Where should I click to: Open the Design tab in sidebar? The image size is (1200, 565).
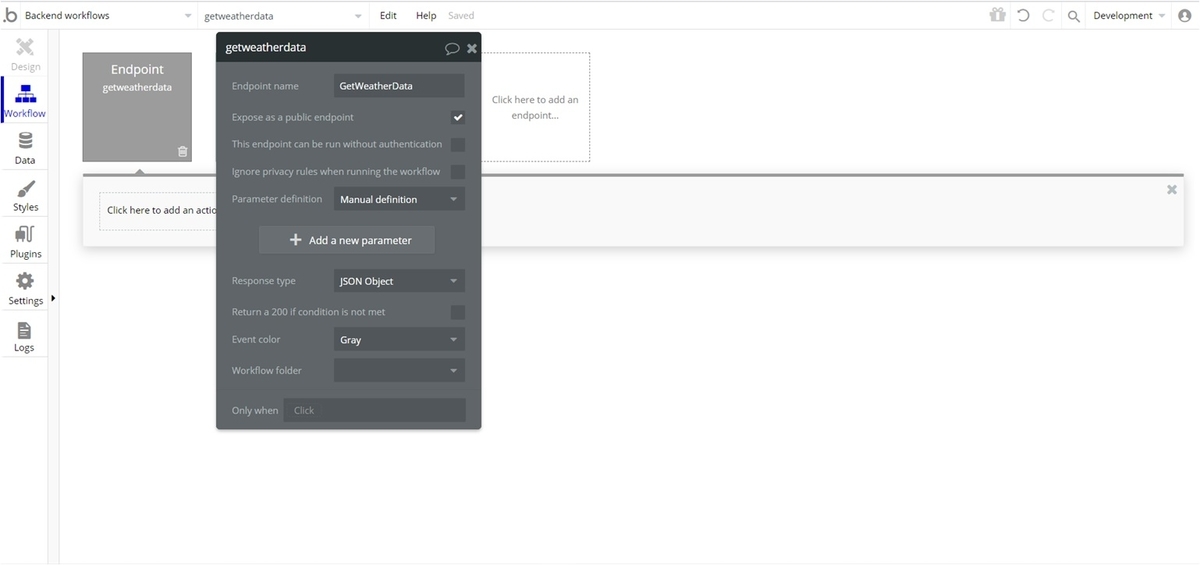click(25, 55)
